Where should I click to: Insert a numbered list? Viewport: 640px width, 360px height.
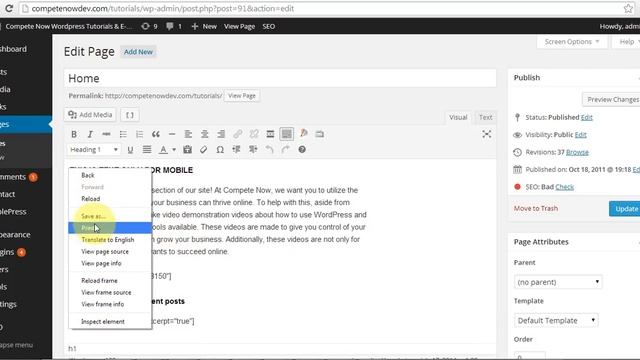click(x=139, y=134)
